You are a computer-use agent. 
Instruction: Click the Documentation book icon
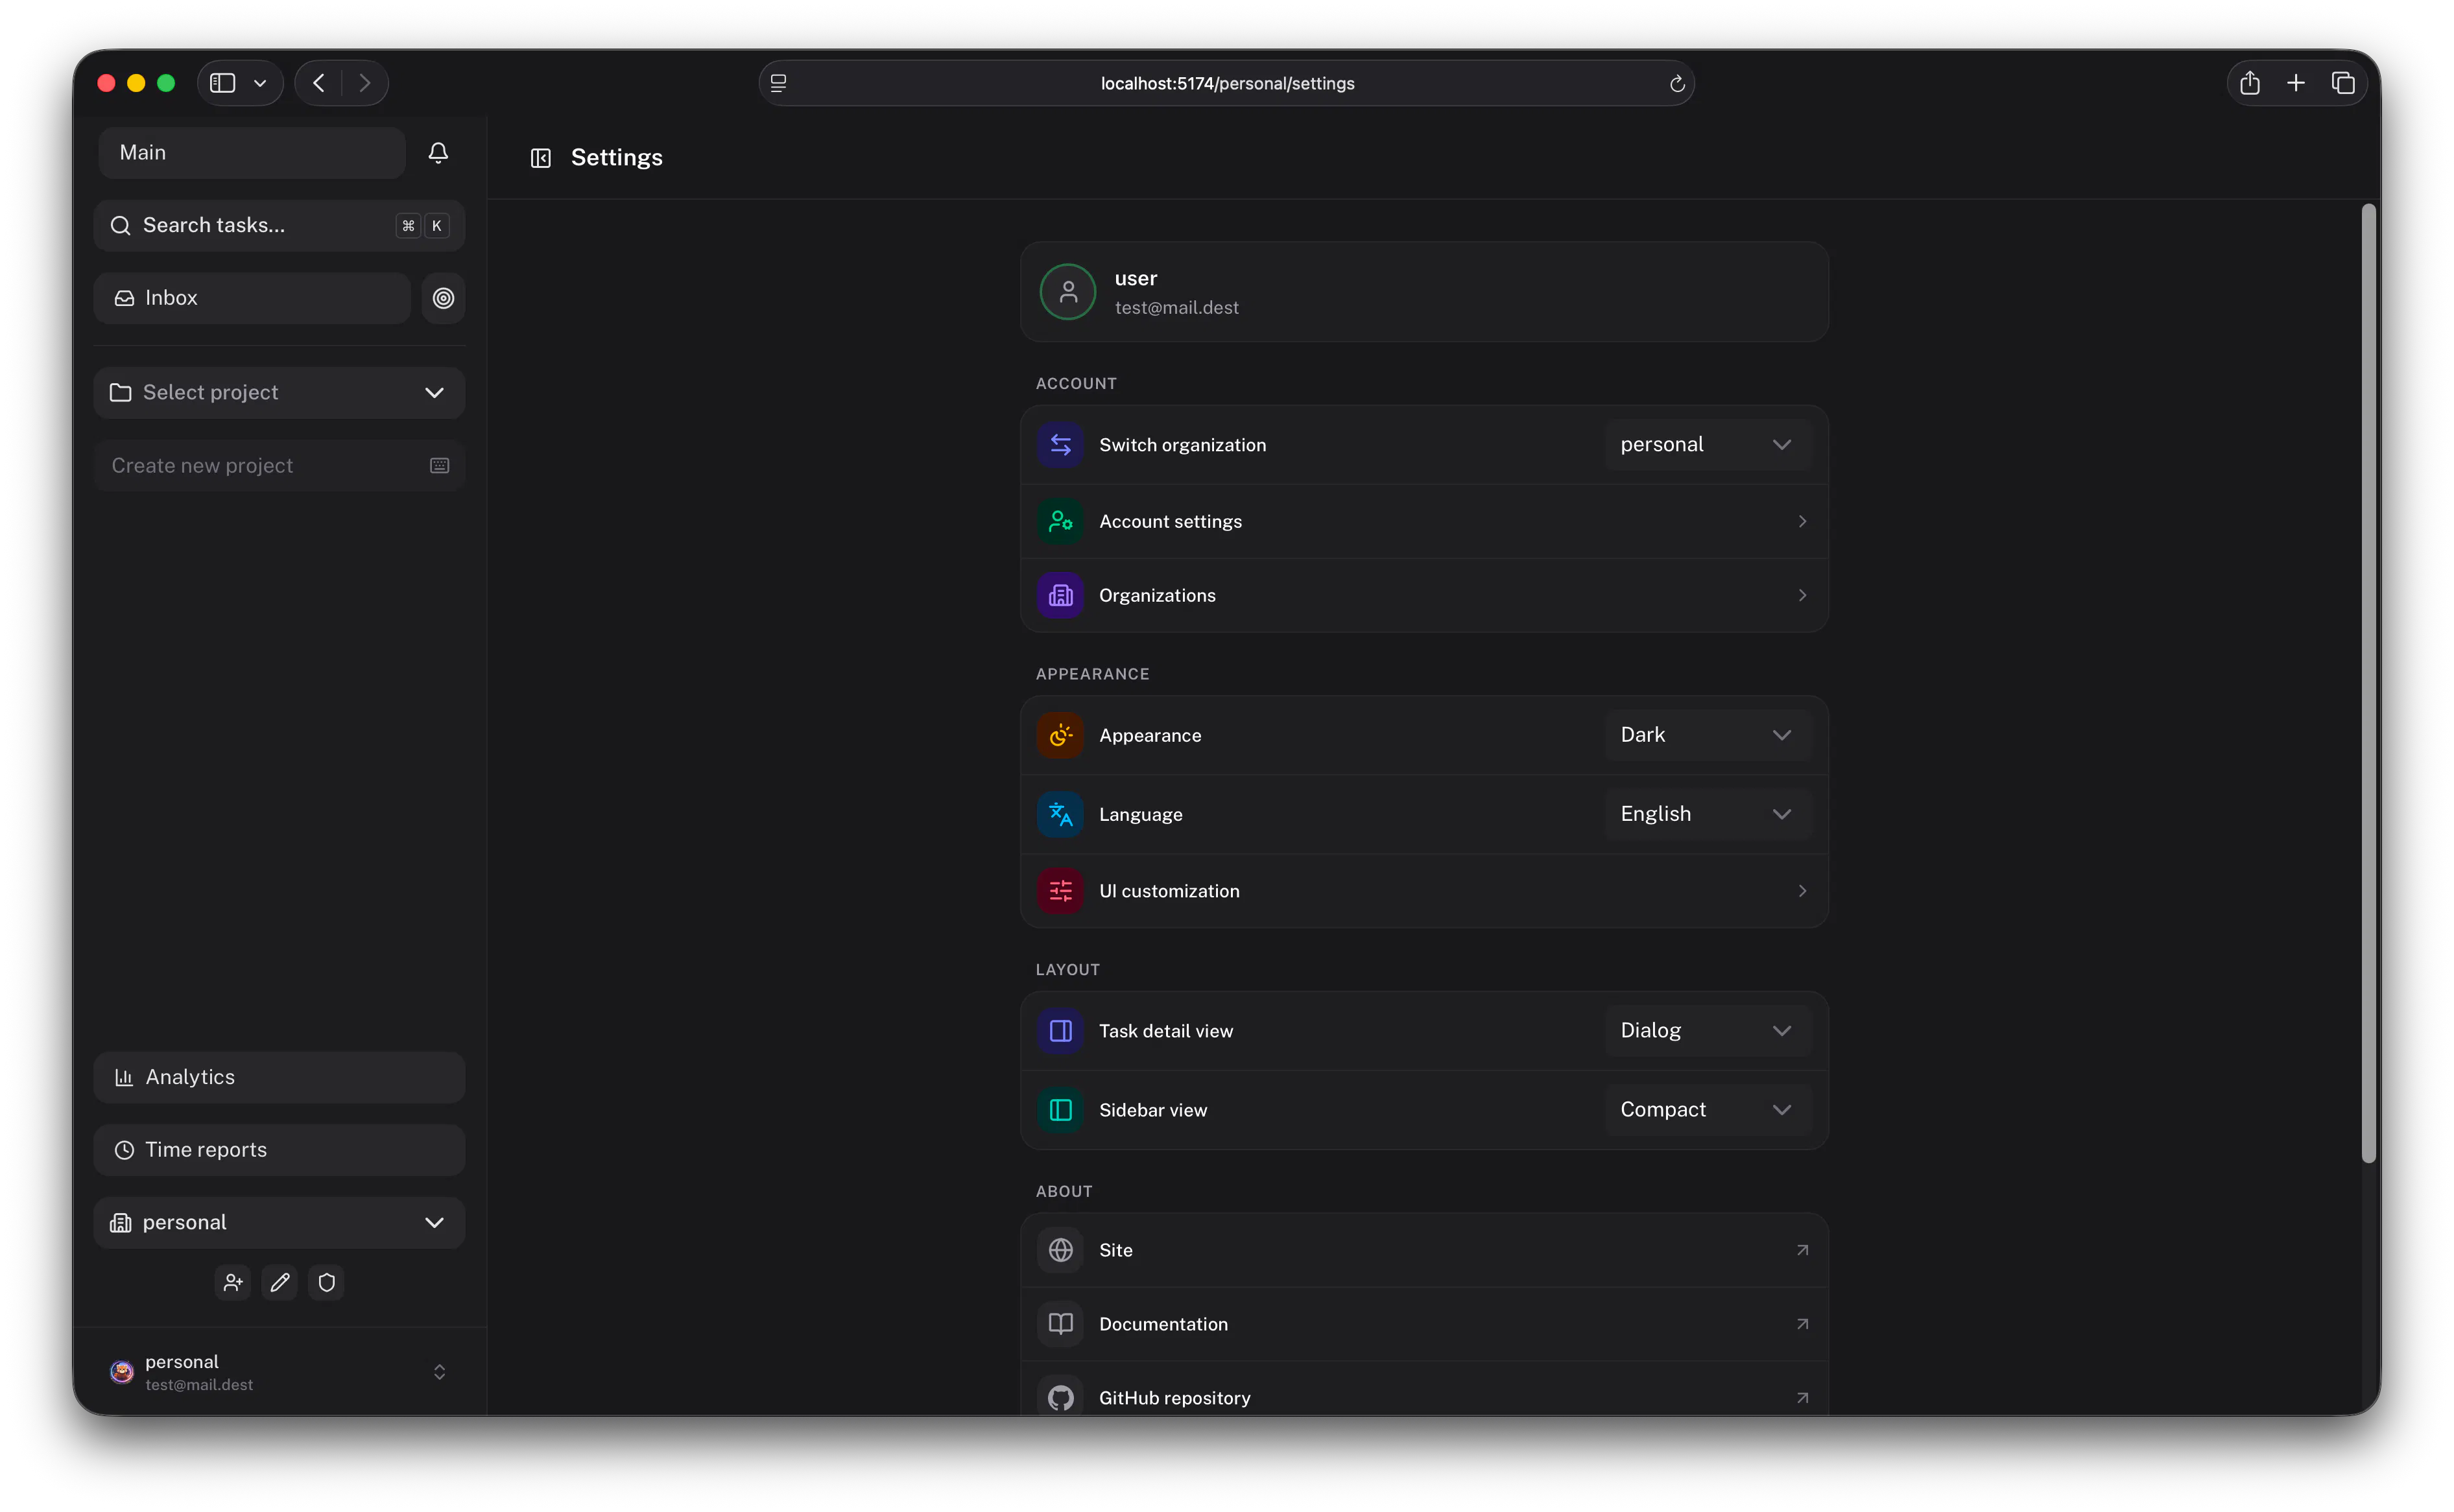click(x=1061, y=1324)
